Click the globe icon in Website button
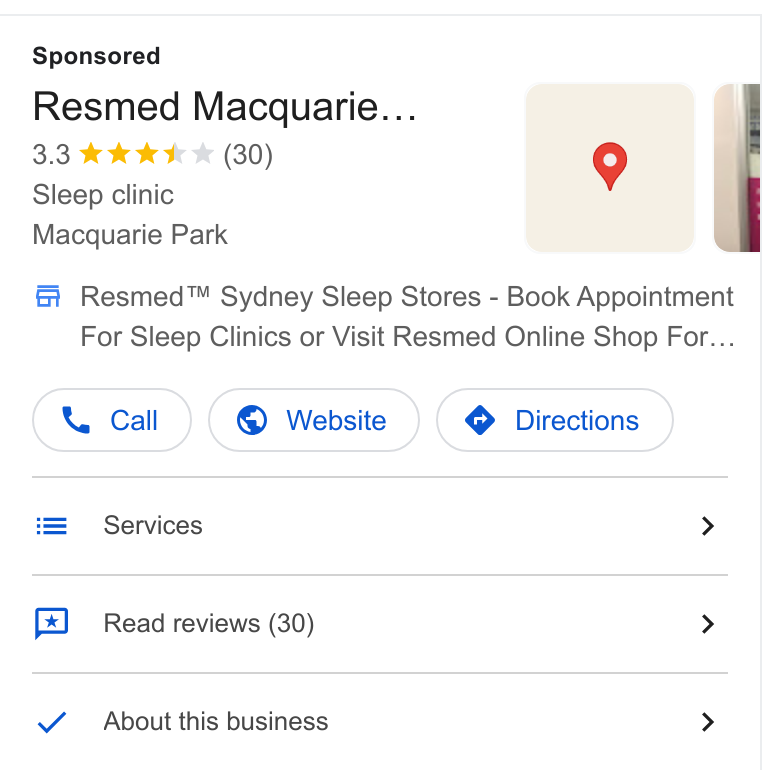Image resolution: width=776 pixels, height=770 pixels. (252, 420)
